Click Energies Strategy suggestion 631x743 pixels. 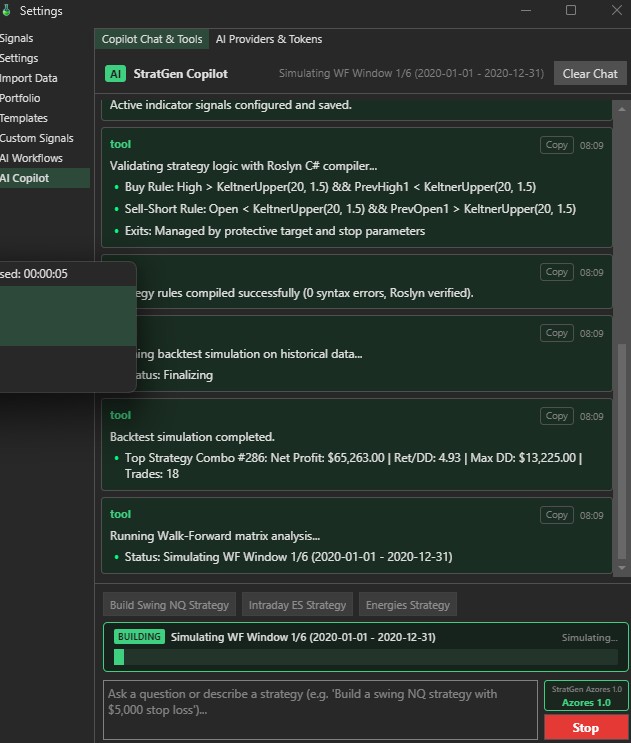point(407,605)
